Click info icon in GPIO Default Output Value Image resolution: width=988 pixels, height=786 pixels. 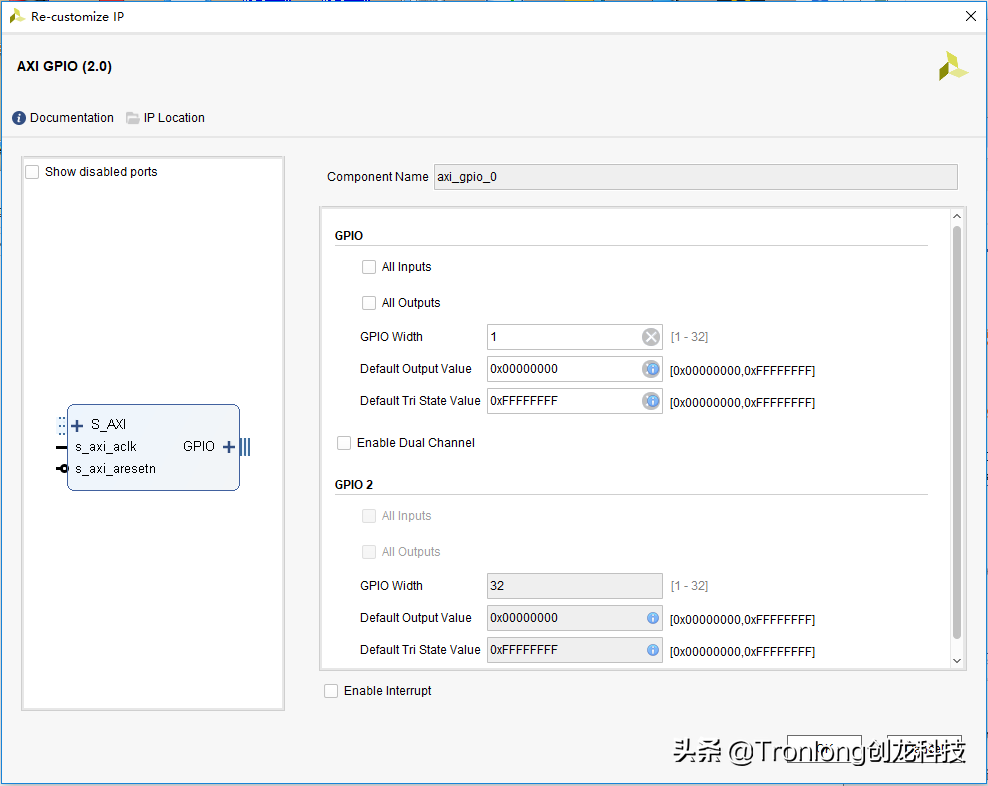click(652, 369)
